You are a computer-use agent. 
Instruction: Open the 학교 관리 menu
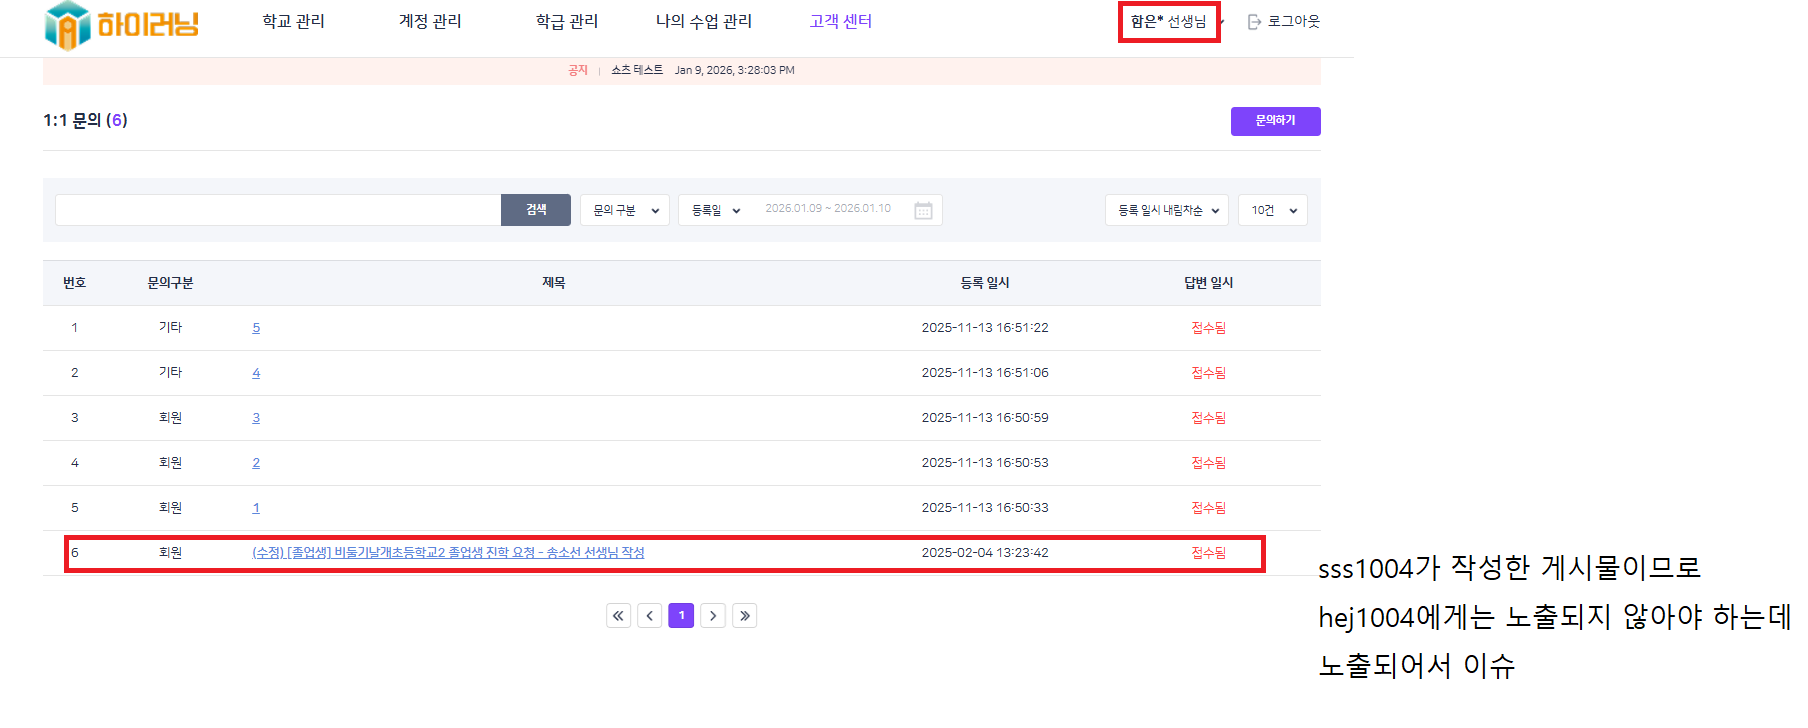click(293, 21)
